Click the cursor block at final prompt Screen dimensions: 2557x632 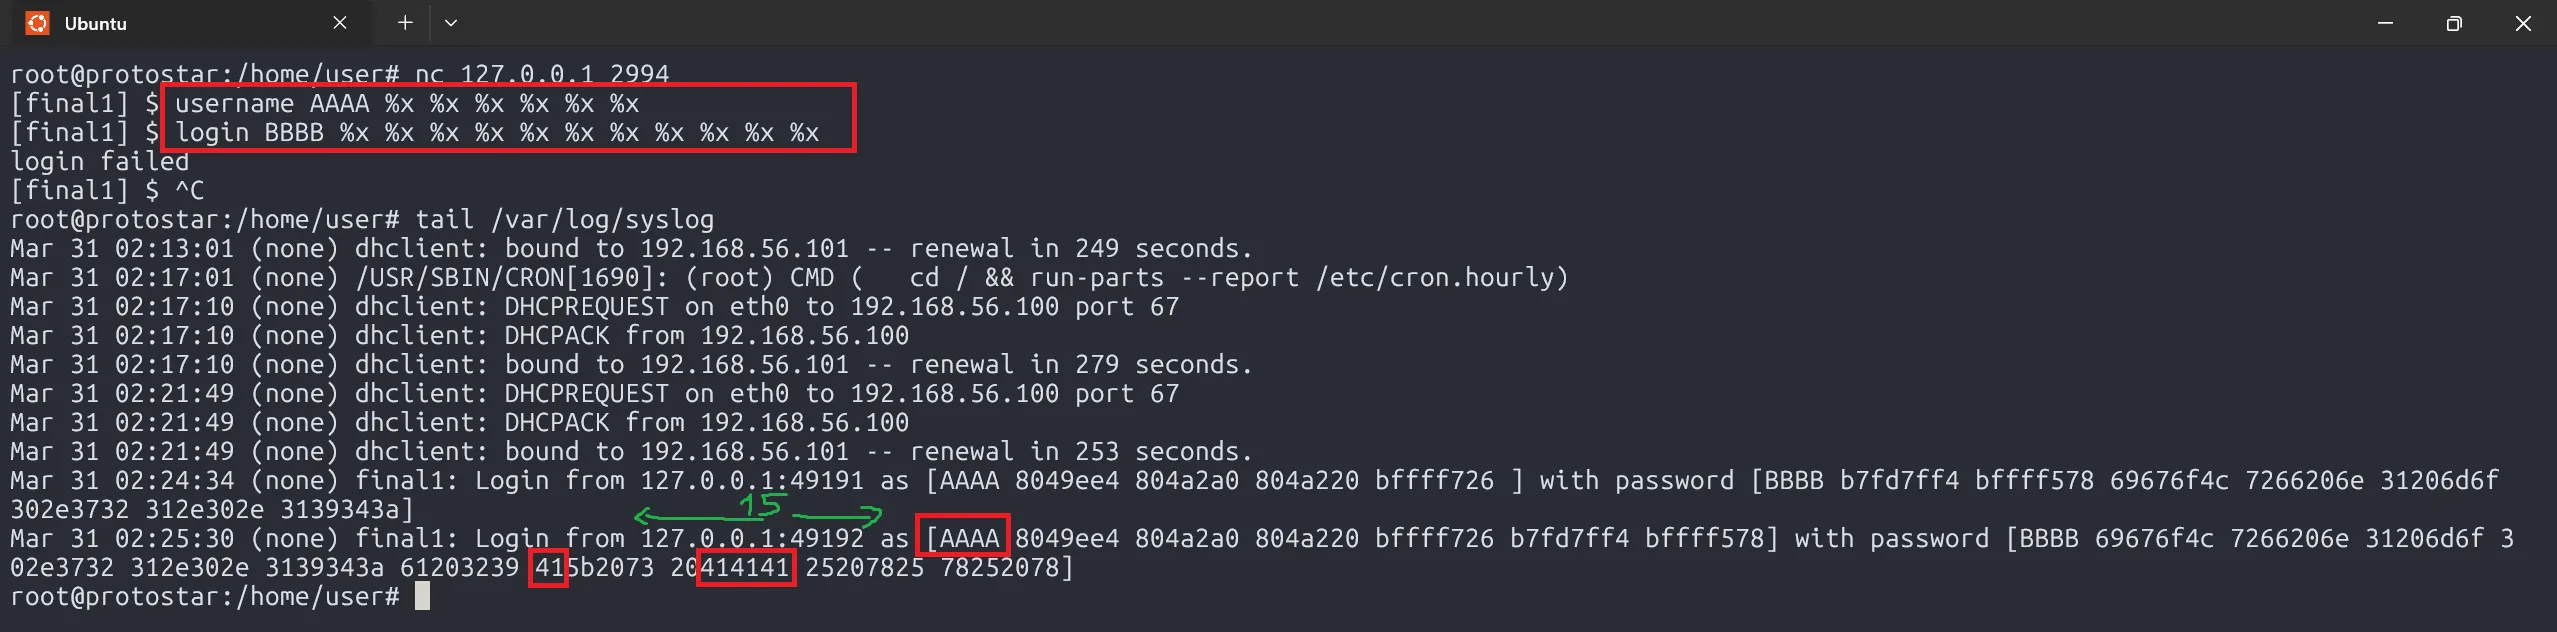(x=422, y=597)
